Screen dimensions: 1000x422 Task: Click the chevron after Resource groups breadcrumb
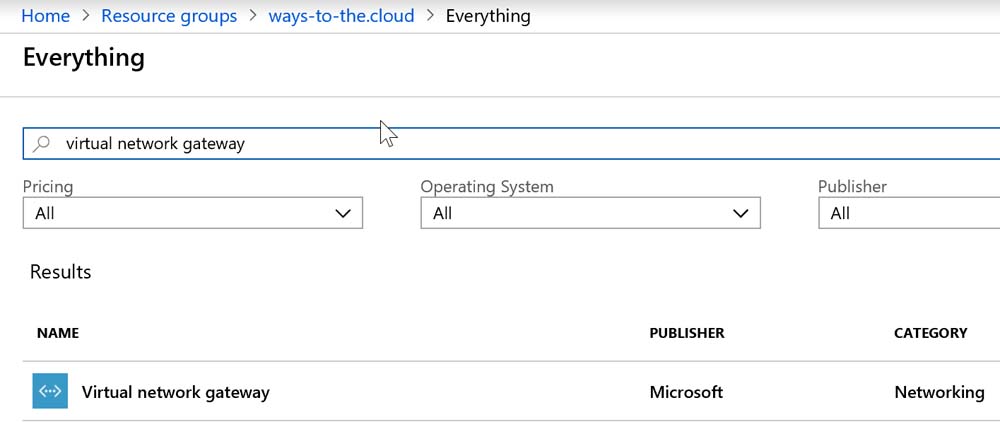click(x=253, y=16)
